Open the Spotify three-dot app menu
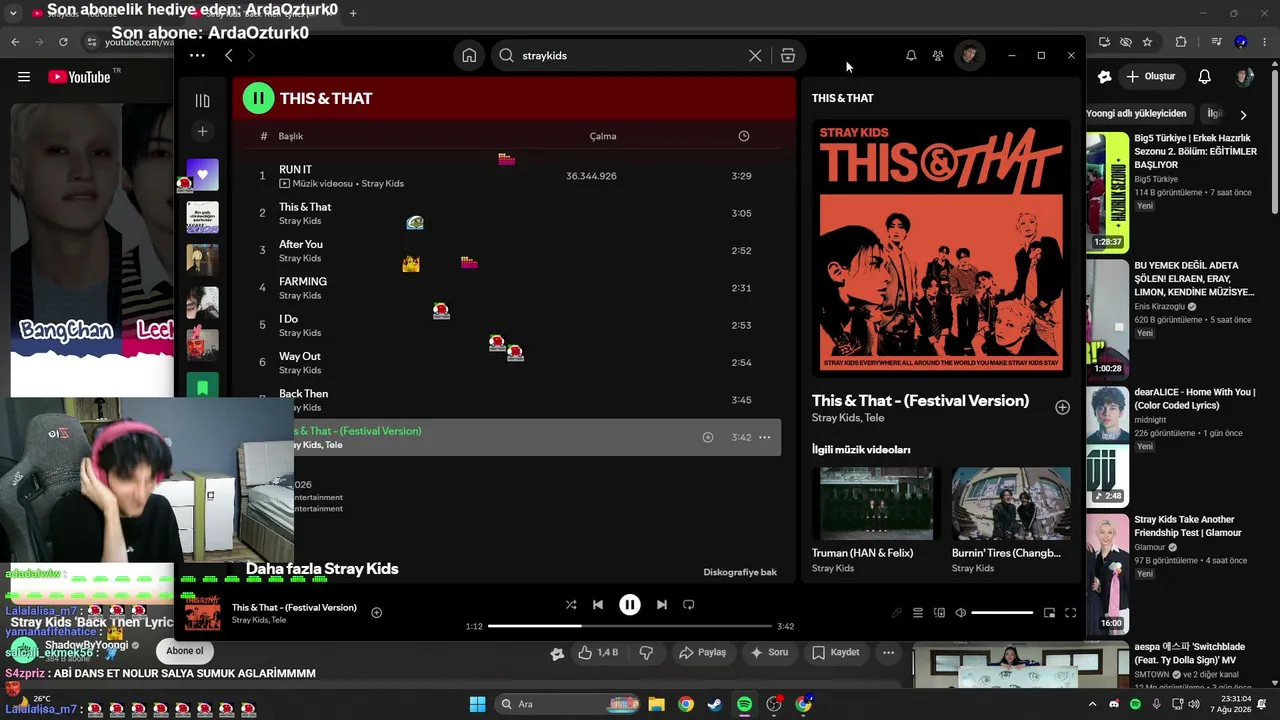1280x720 pixels. pos(197,56)
